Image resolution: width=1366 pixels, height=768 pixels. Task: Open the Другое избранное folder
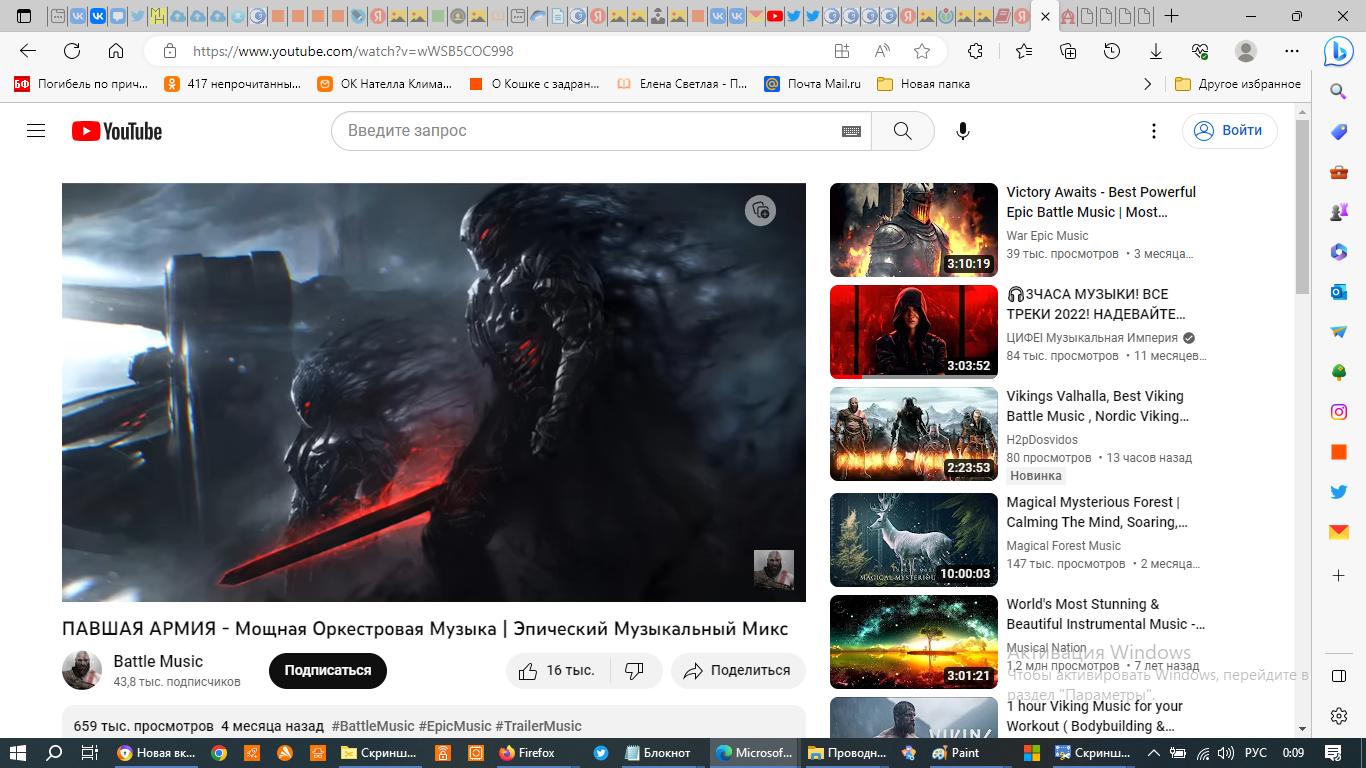click(x=1238, y=84)
